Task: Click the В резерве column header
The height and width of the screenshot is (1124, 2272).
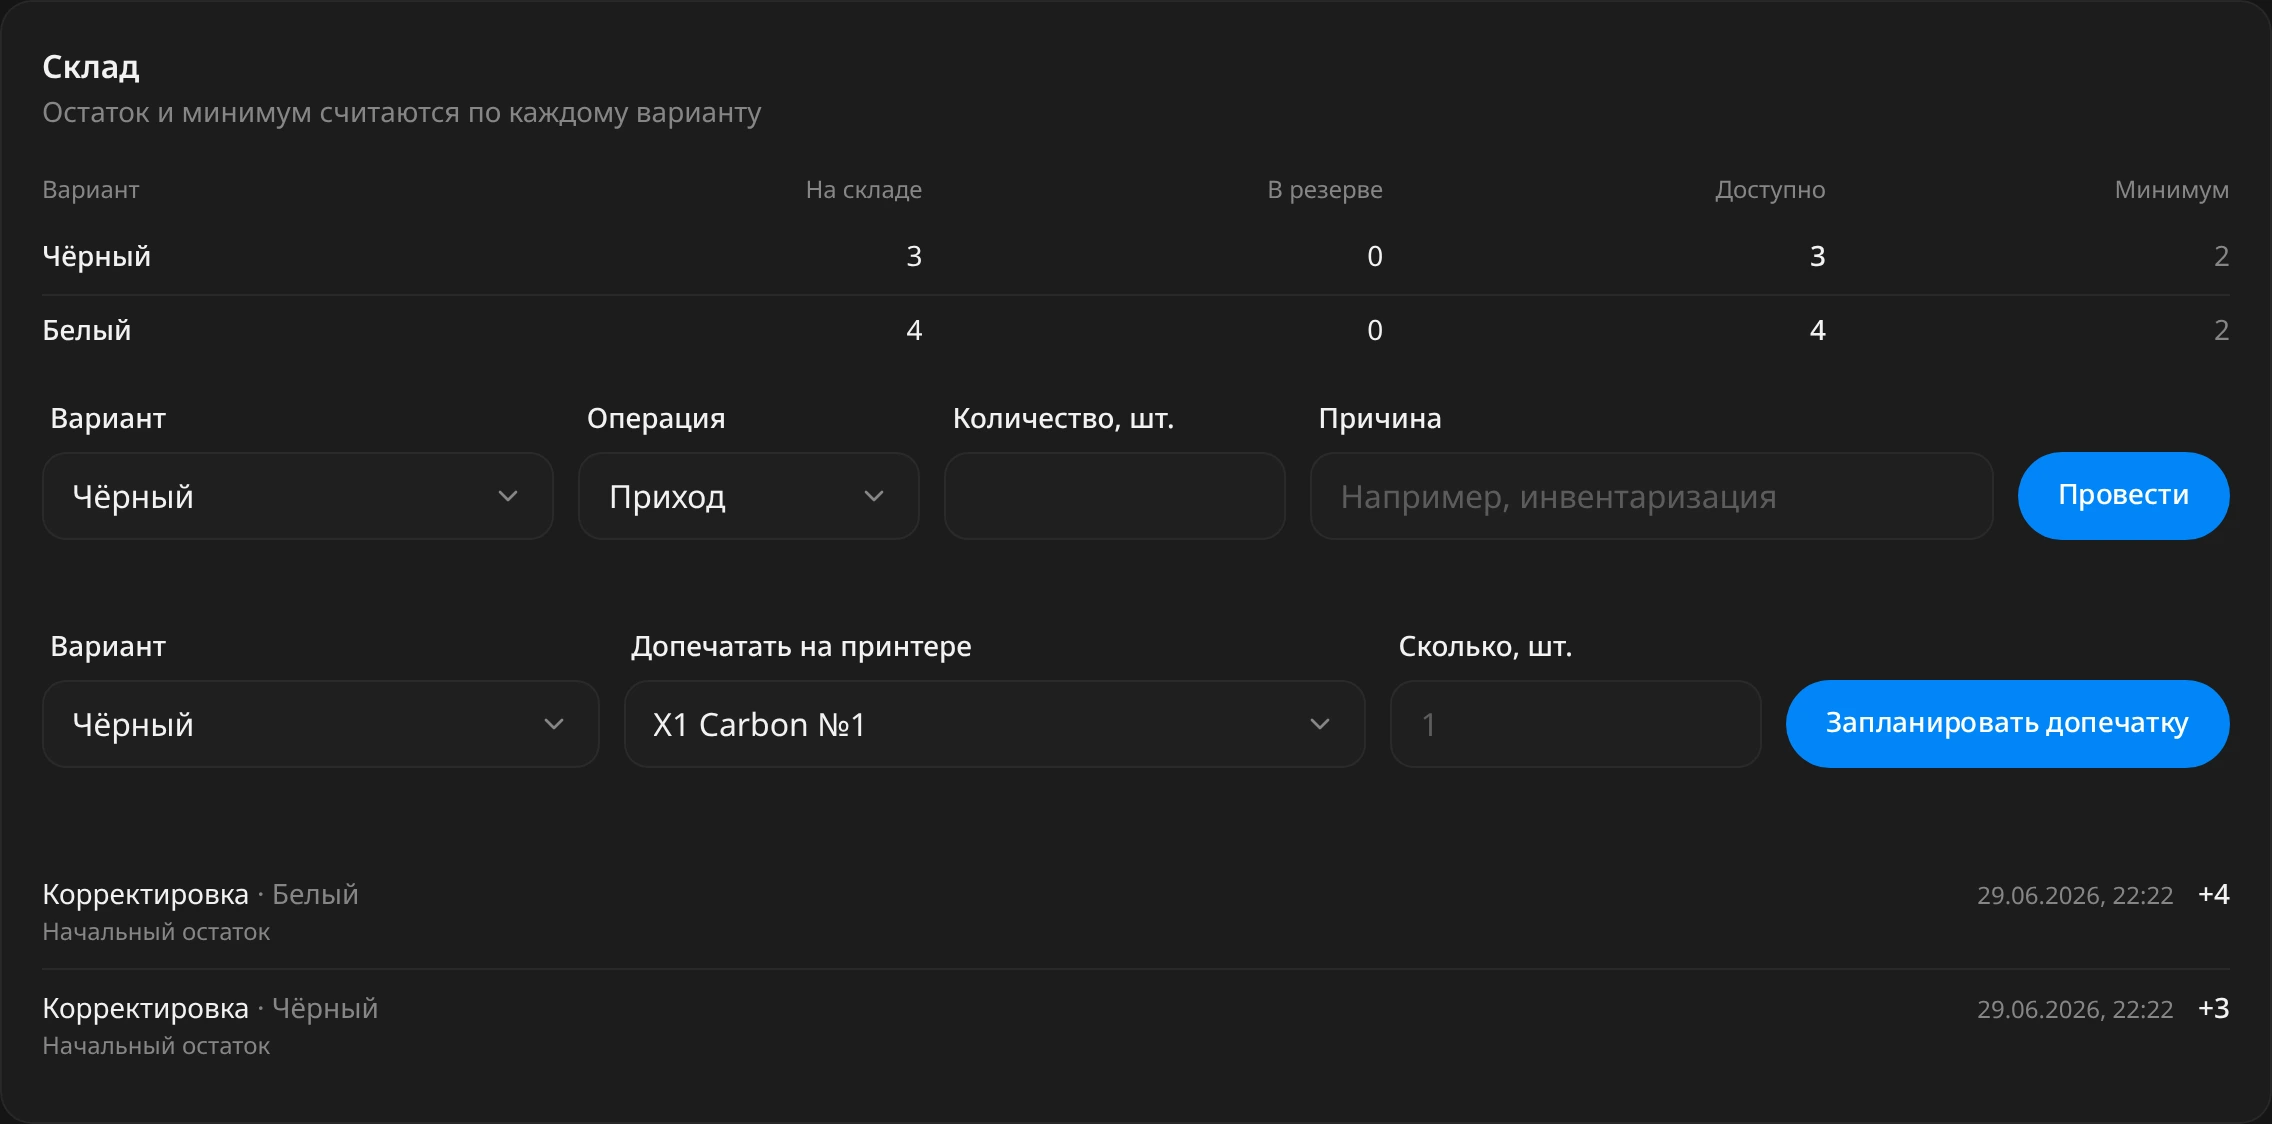Action: [x=1325, y=190]
